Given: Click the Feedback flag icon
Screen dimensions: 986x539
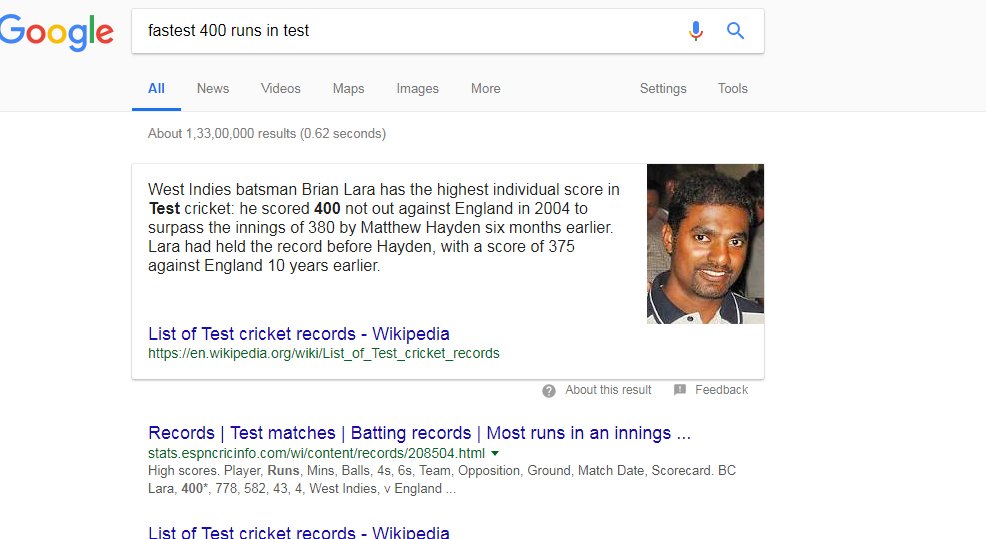Looking at the screenshot, I should tap(680, 390).
